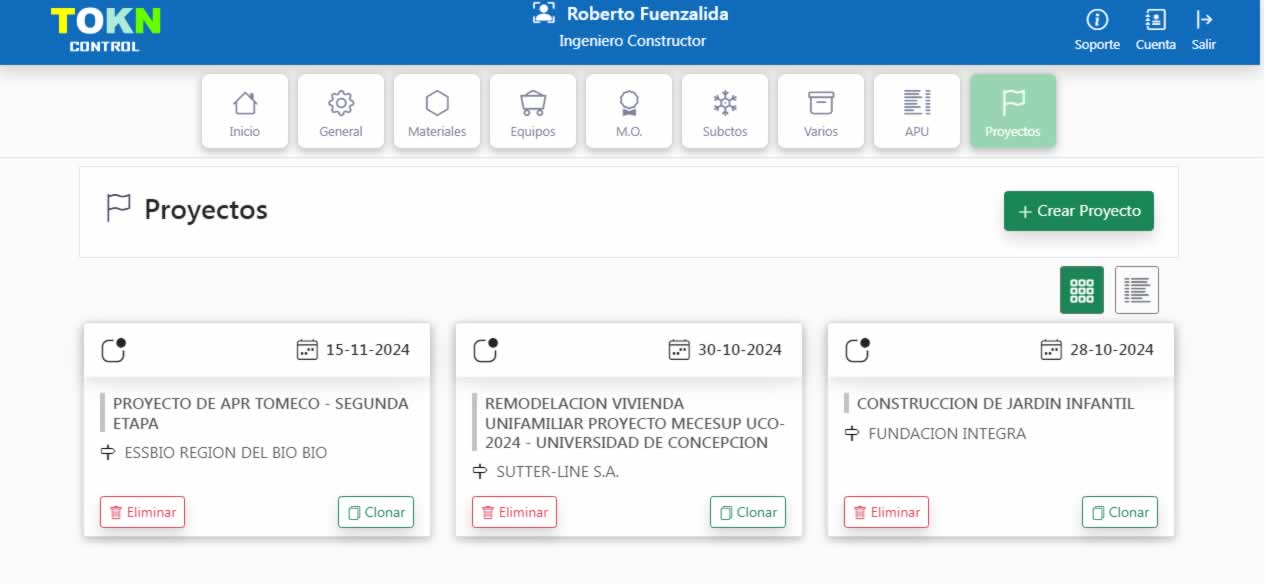The width and height of the screenshot is (1266, 584).
Task: Open the M.O. tab
Action: click(x=629, y=111)
